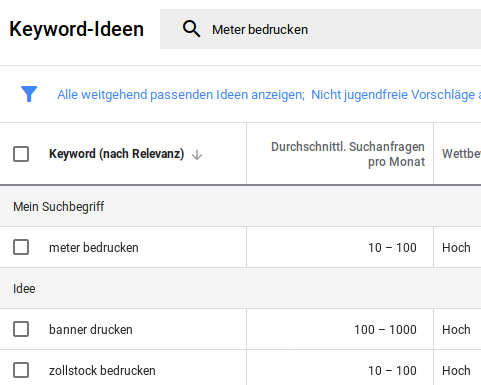The image size is (481, 385).
Task: Click 'Hoch' in the zollstock bedrucken row
Action: (456, 371)
